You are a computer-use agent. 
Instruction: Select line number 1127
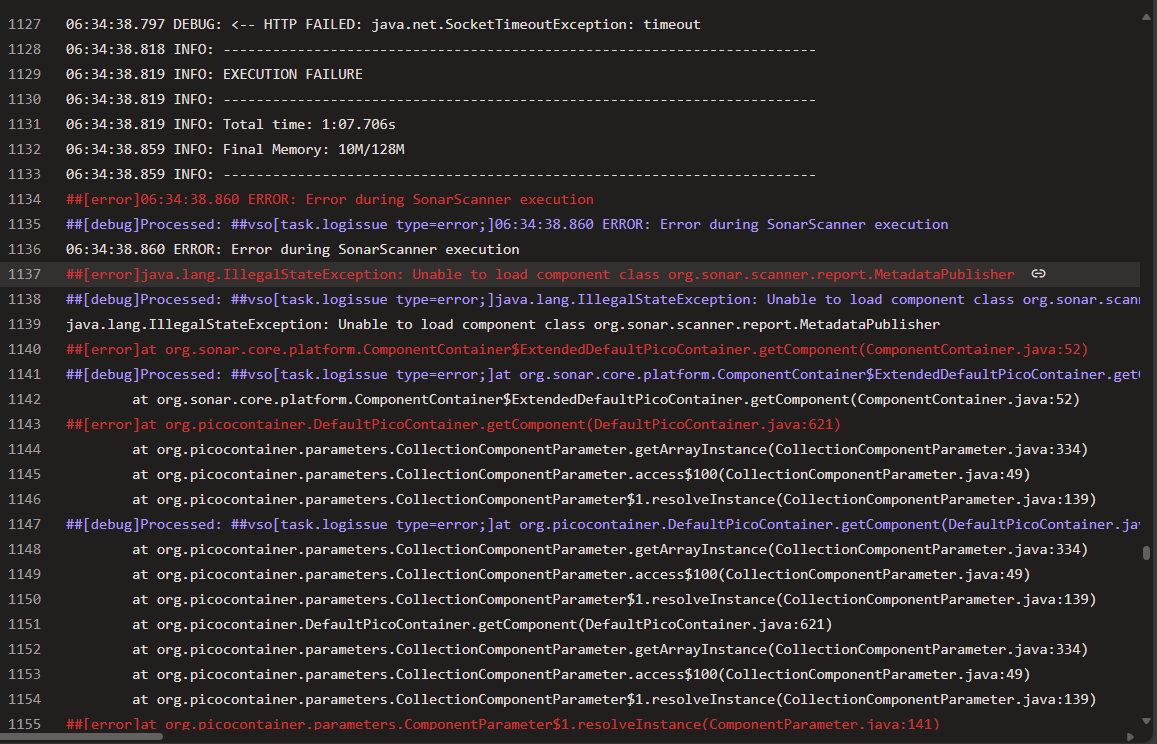24,24
